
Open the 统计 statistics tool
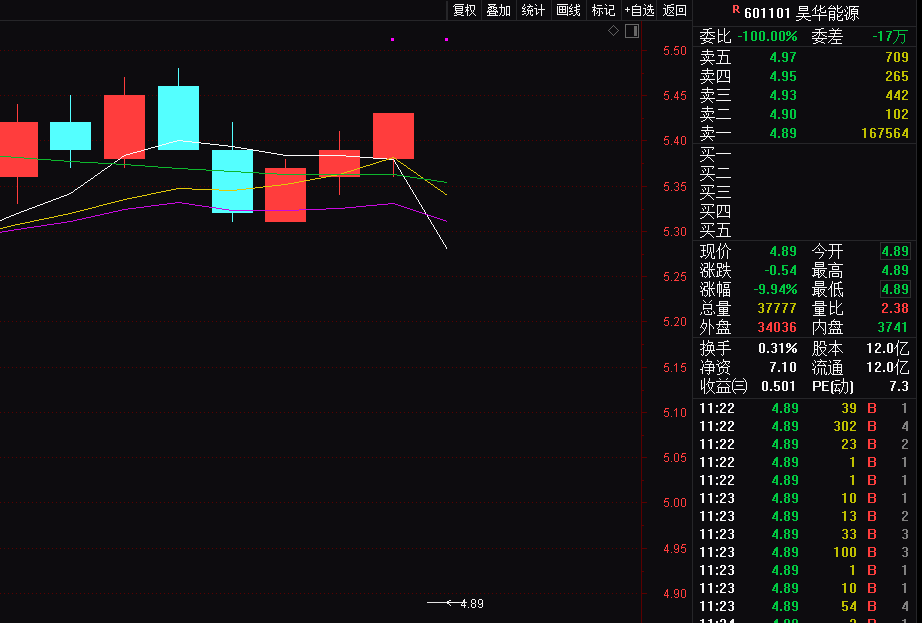pos(533,10)
